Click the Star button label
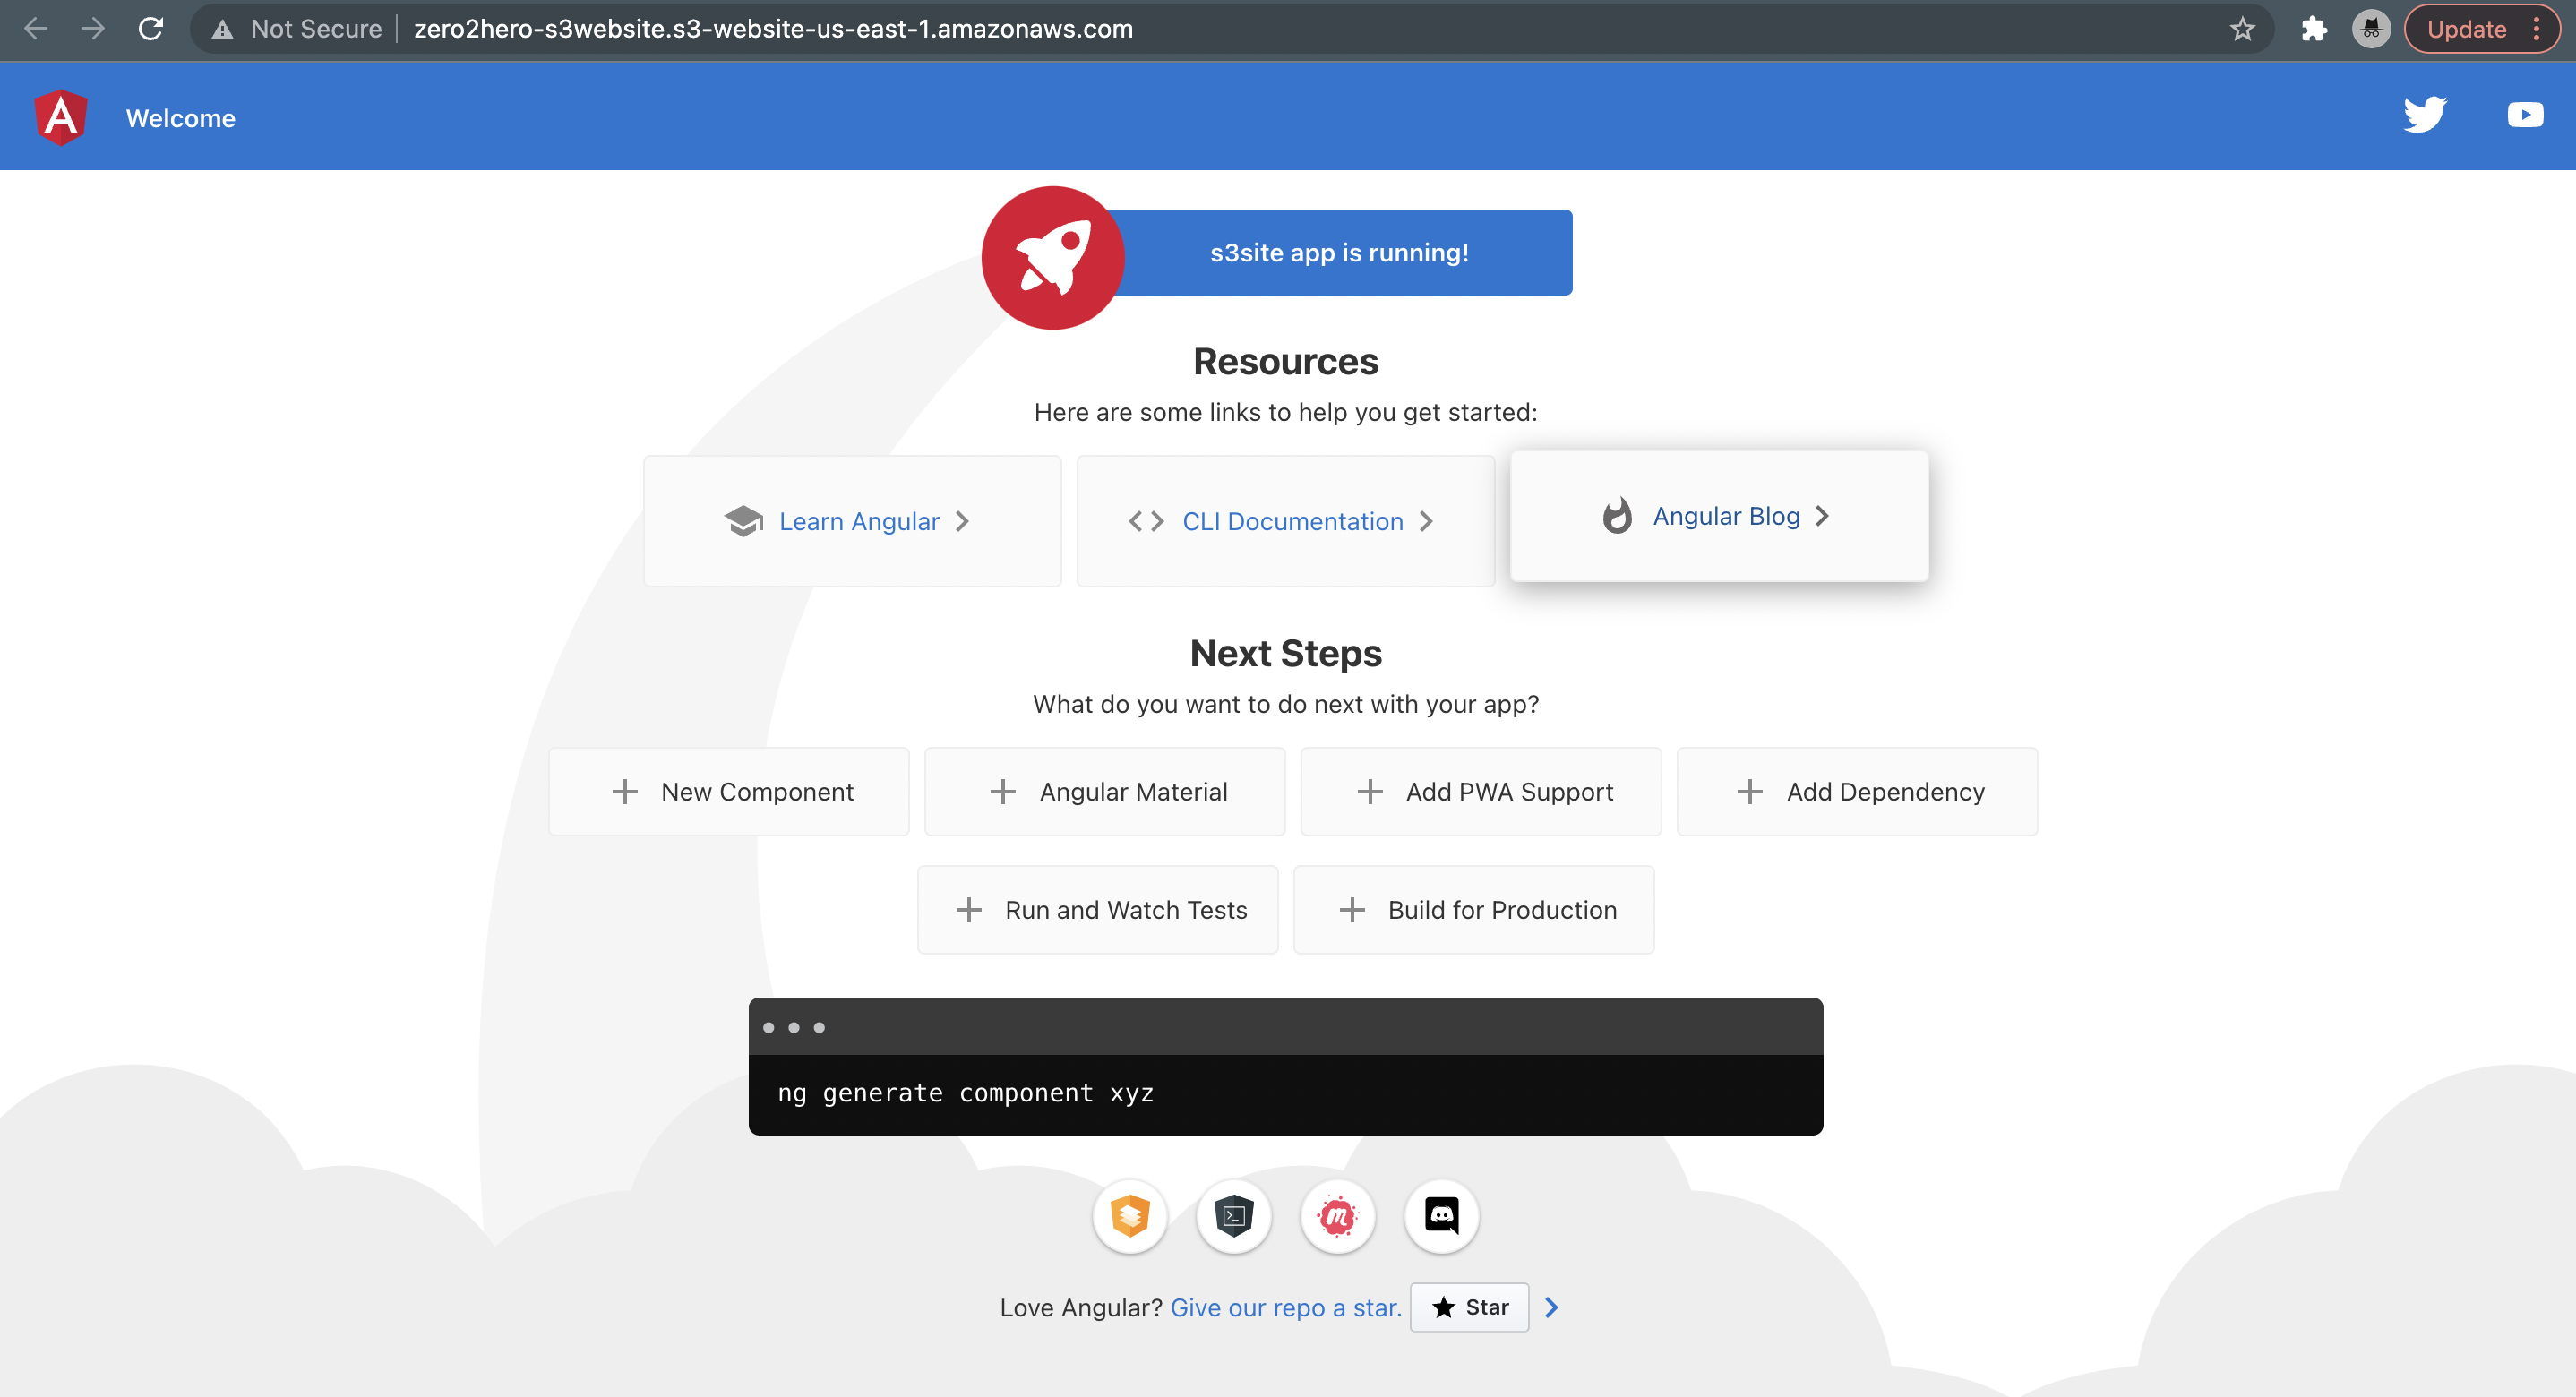Screen dimensions: 2576x1397 [1487, 1307]
